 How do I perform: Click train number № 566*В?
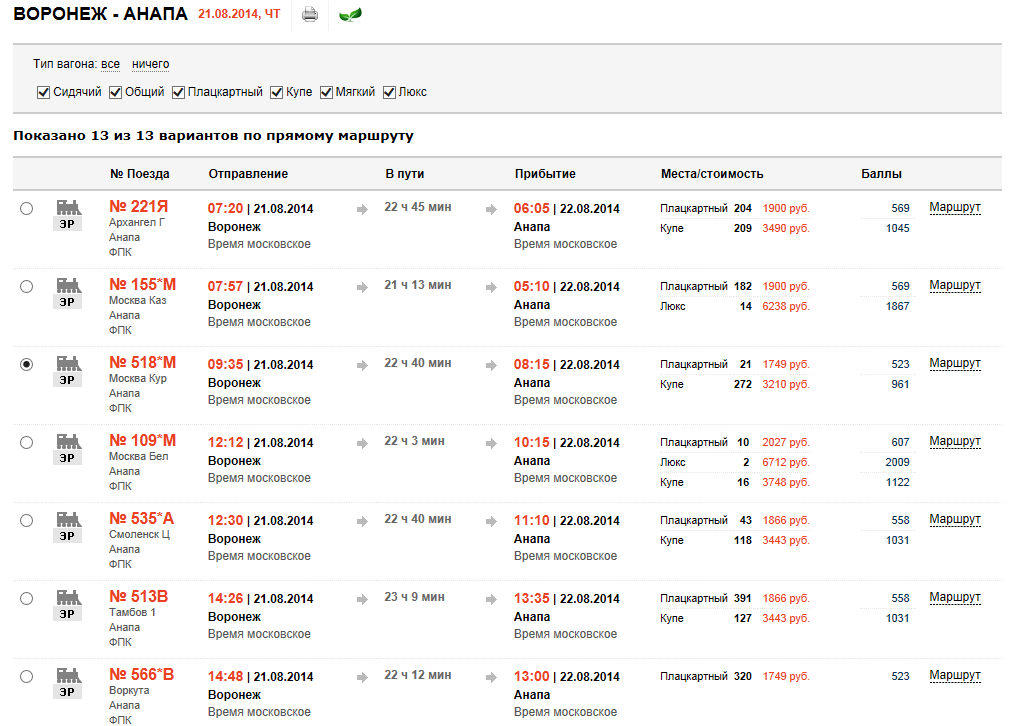tap(141, 674)
